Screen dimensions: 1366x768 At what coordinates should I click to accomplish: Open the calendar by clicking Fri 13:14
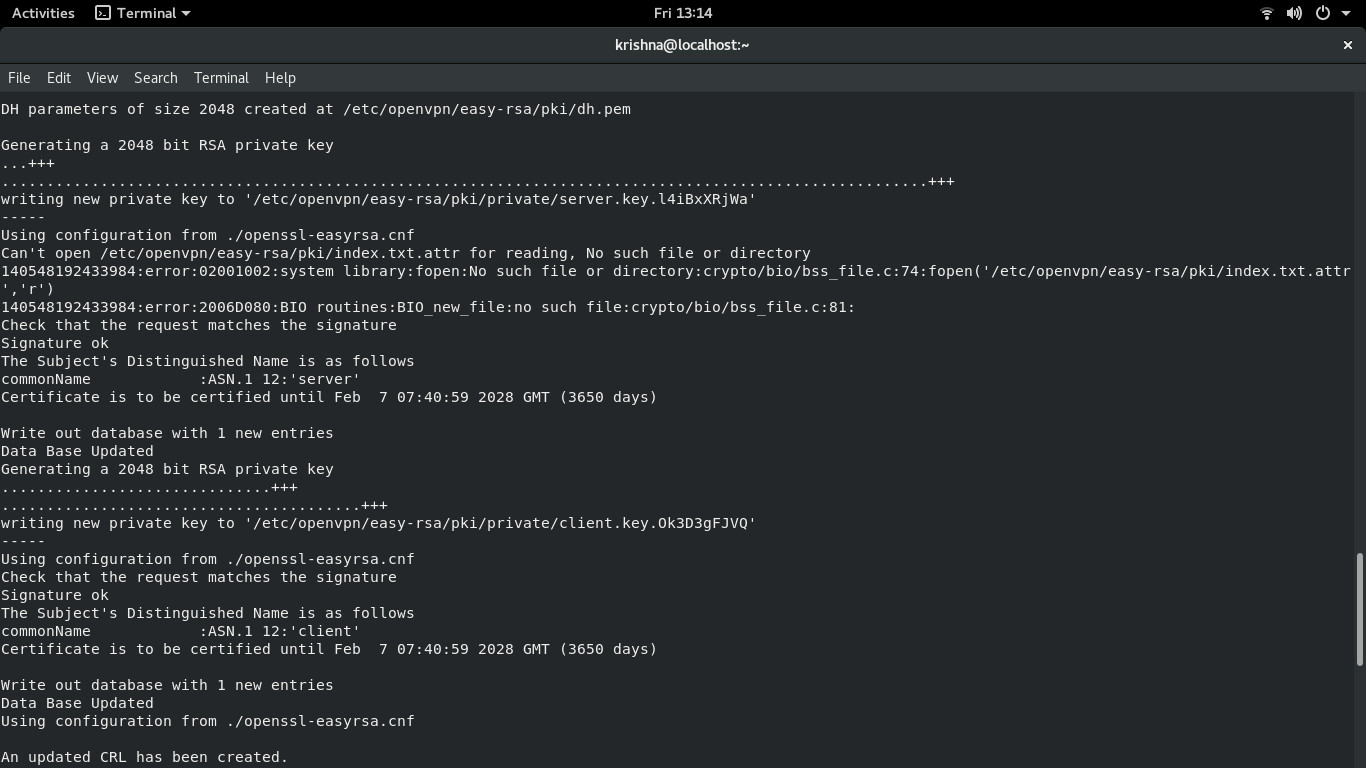click(683, 13)
